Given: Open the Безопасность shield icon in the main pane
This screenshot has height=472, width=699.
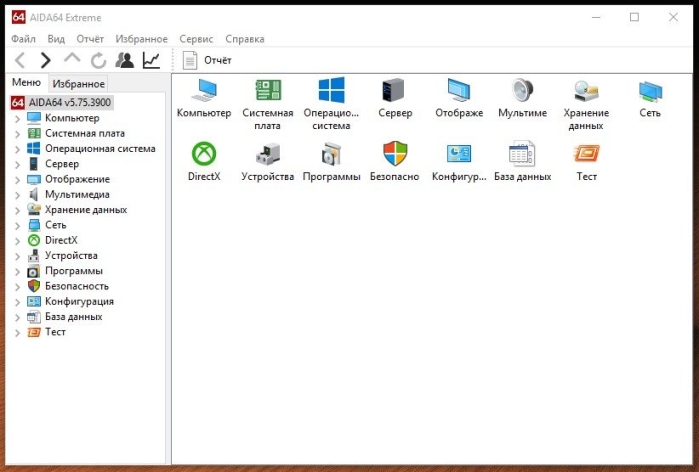Looking at the screenshot, I should click(x=395, y=153).
